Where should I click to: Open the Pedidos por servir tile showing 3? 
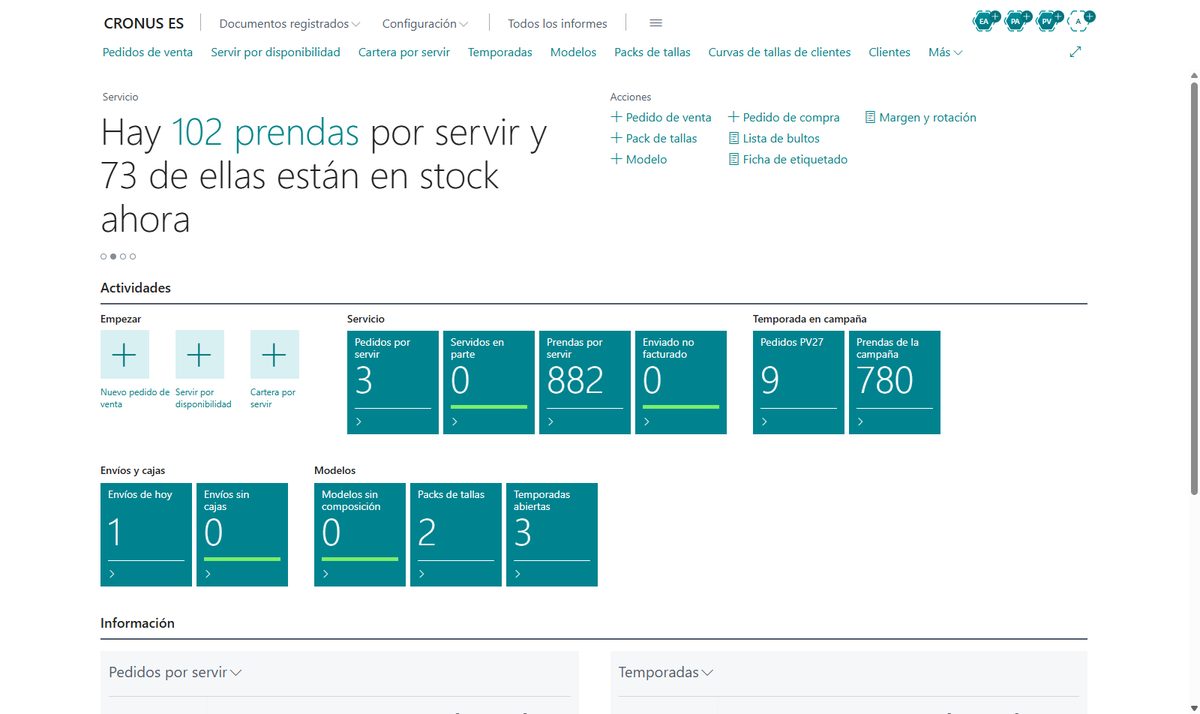(393, 382)
